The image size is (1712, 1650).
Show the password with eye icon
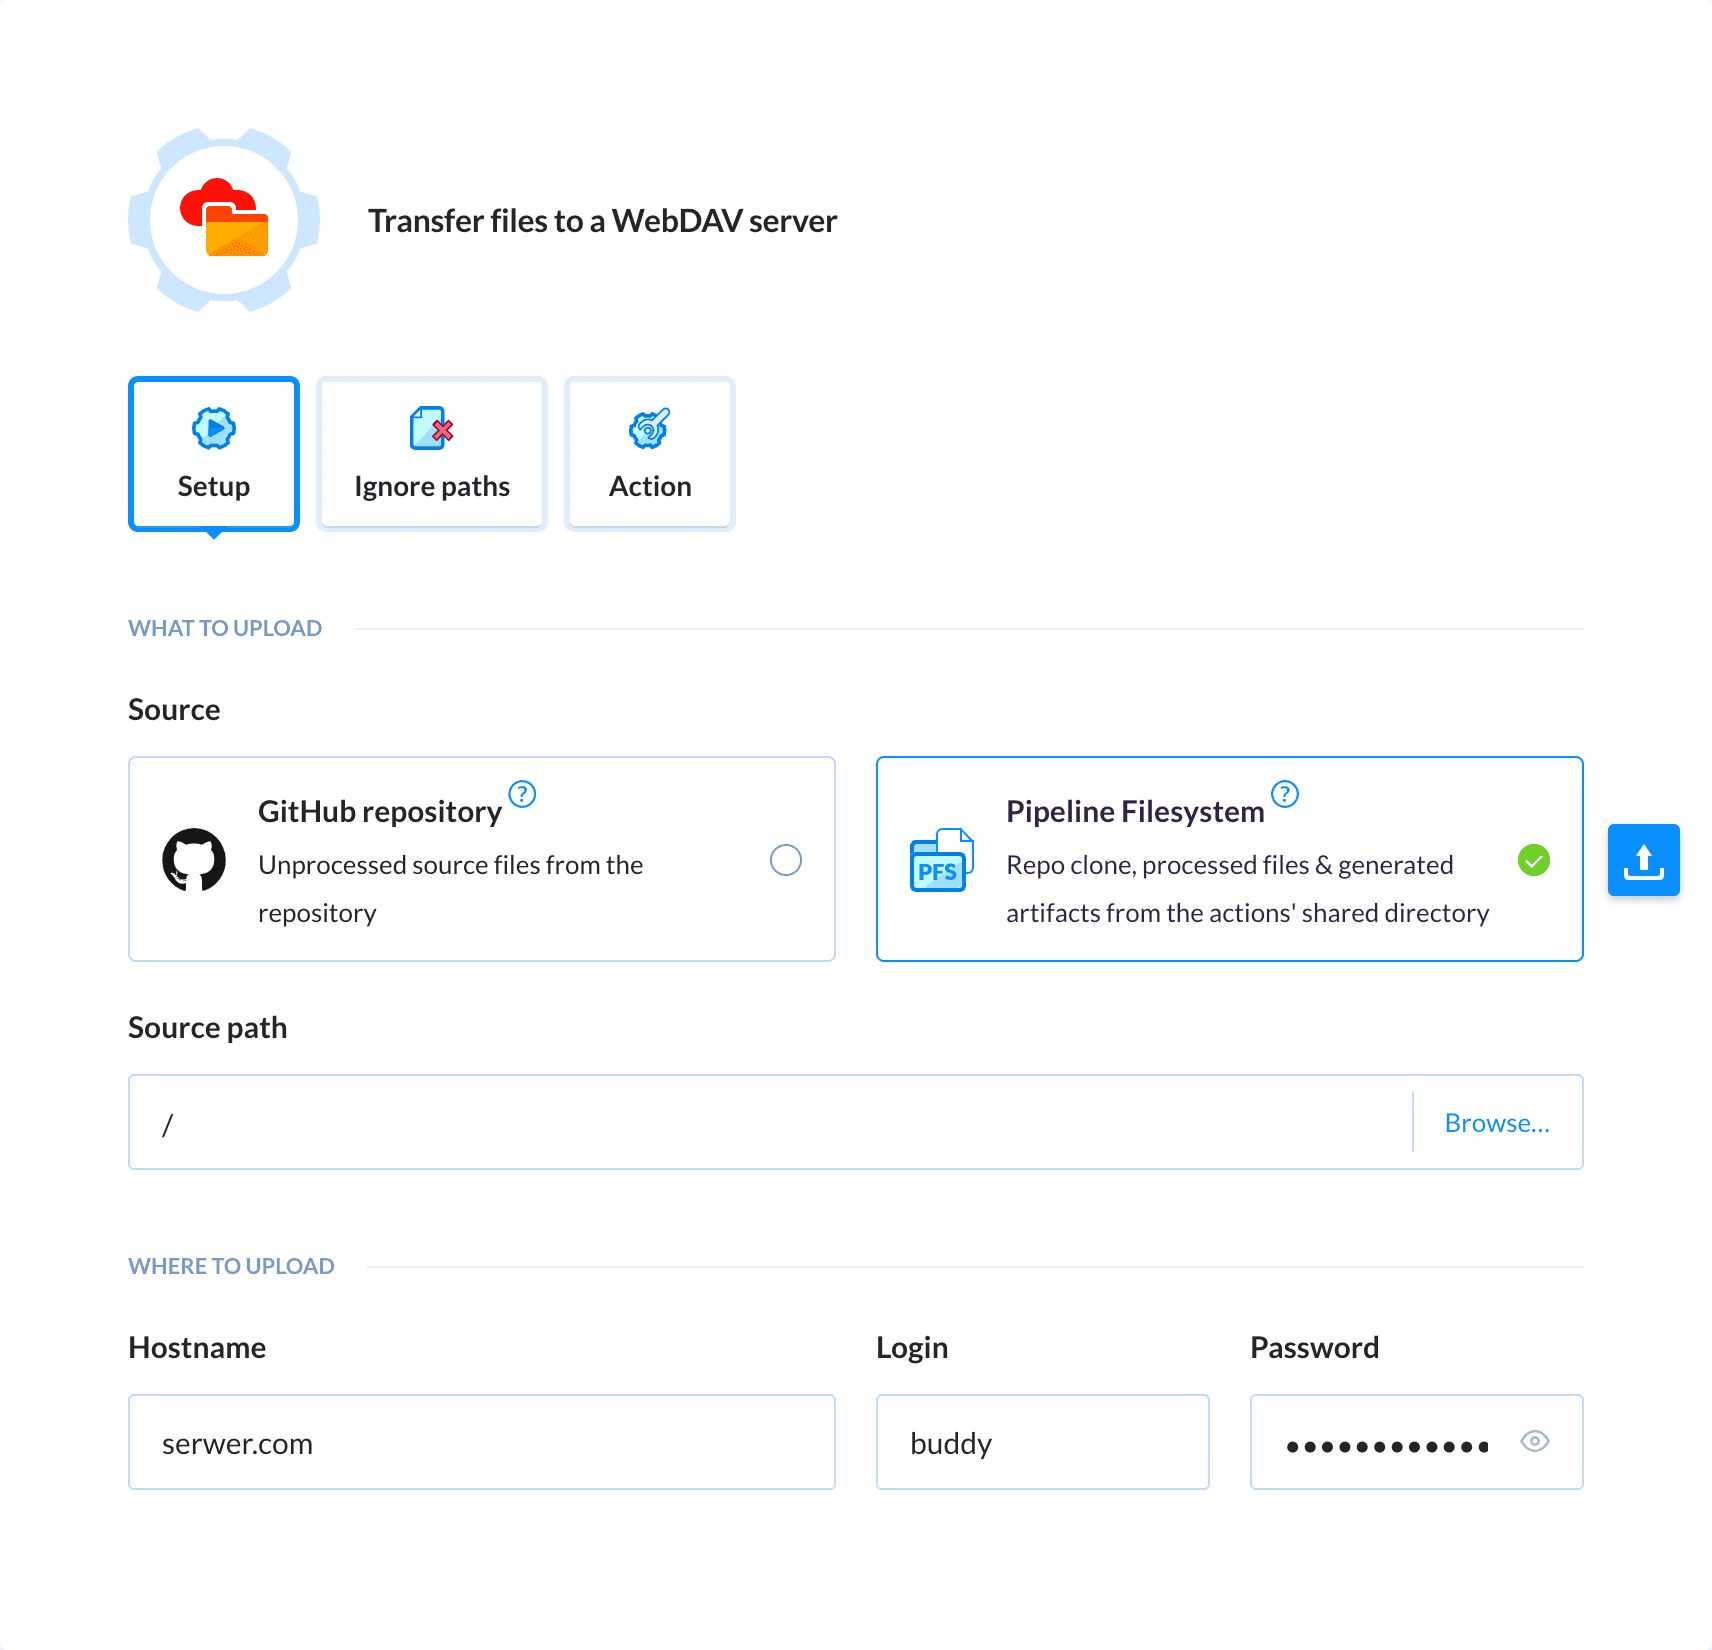coord(1534,1441)
